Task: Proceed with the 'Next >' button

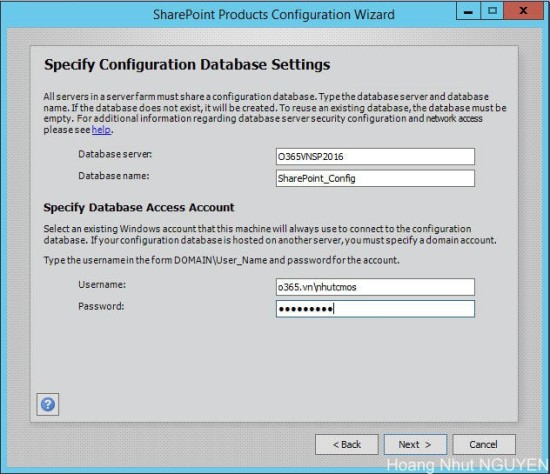Action: click(415, 445)
